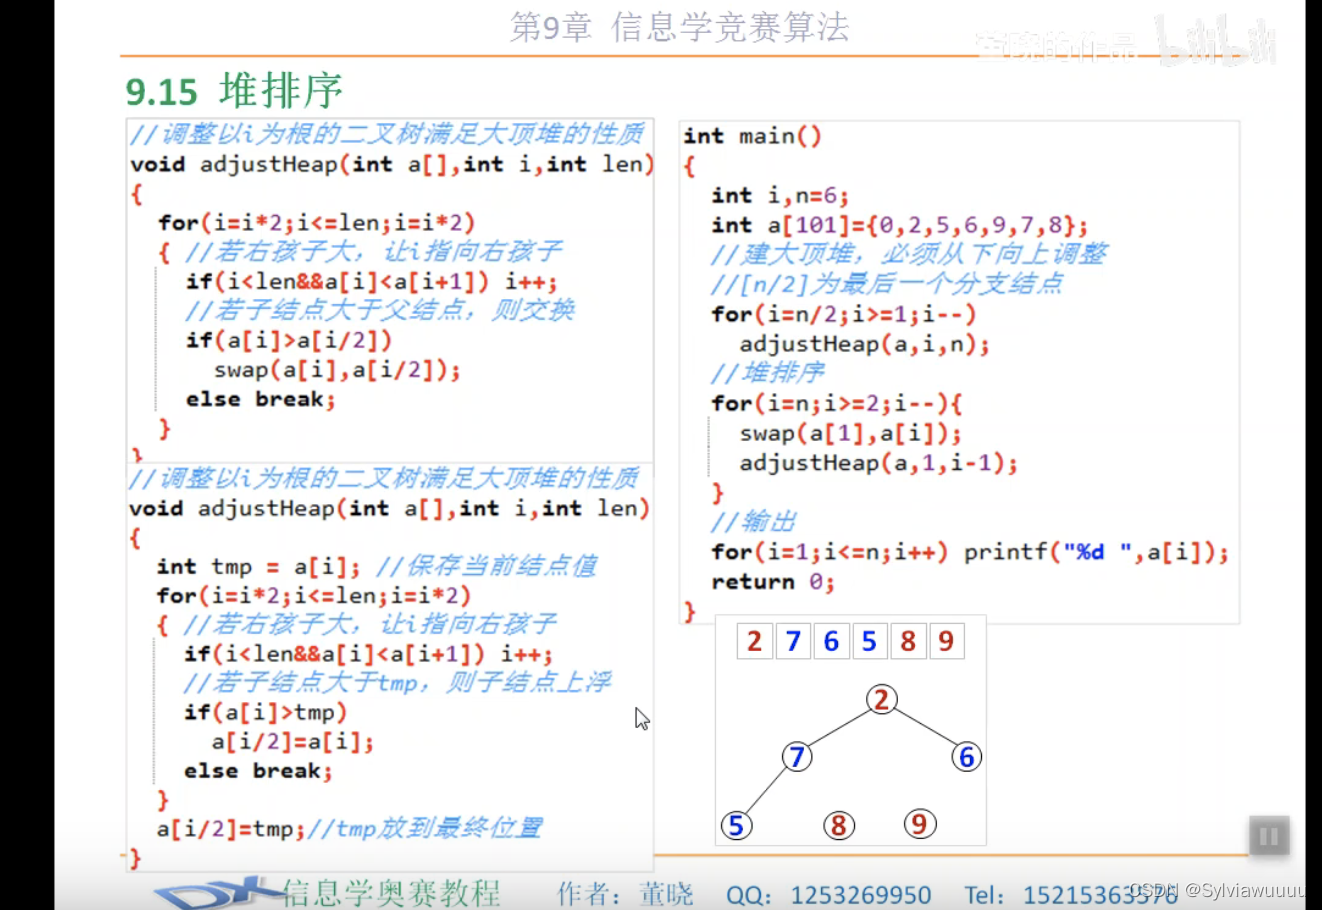
Task: Click the comment '//若子结点大于tmp，则子结点上浮'
Action: [x=397, y=683]
